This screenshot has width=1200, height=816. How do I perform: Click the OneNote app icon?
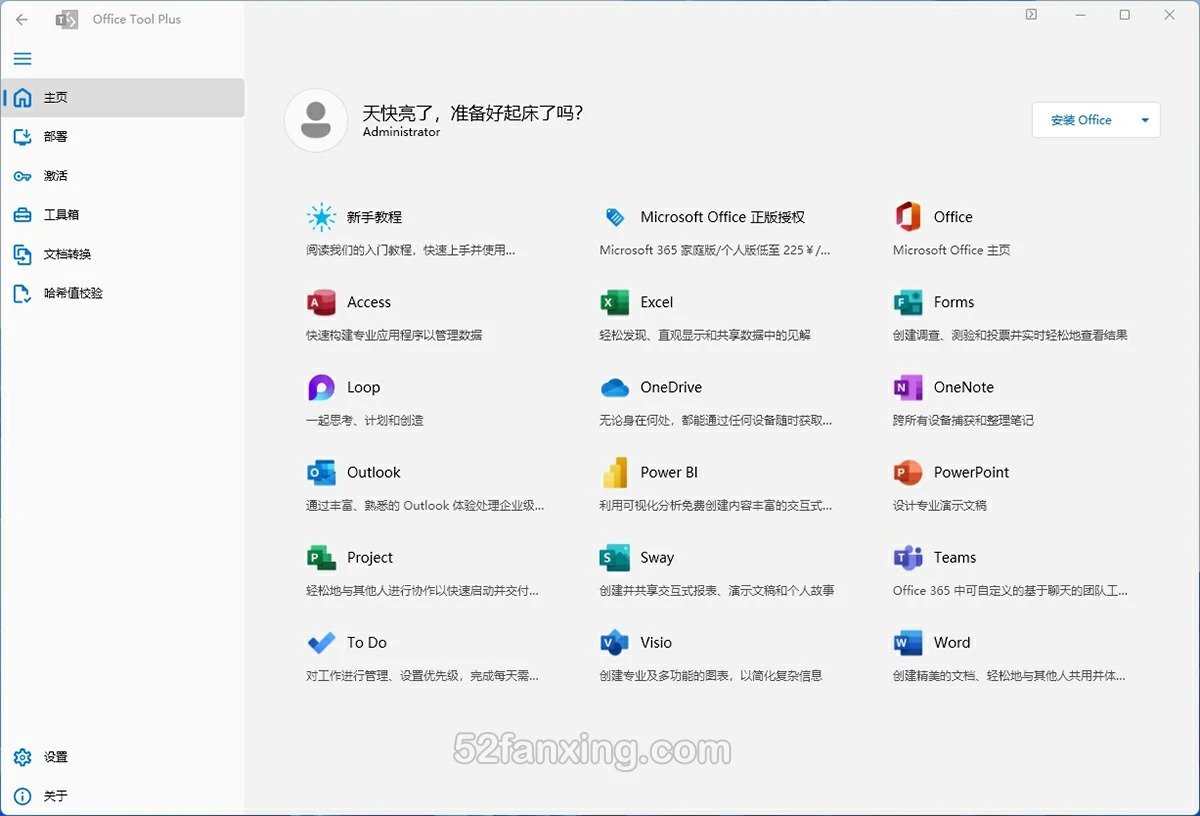(908, 387)
